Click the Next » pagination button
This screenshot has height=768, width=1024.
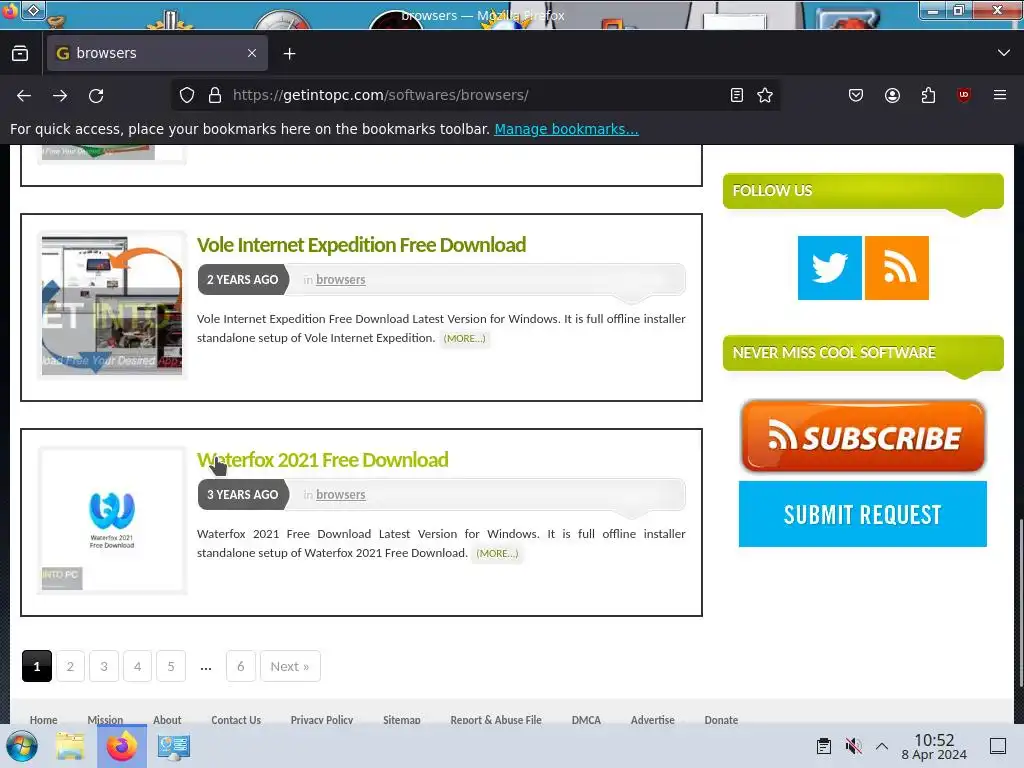290,666
